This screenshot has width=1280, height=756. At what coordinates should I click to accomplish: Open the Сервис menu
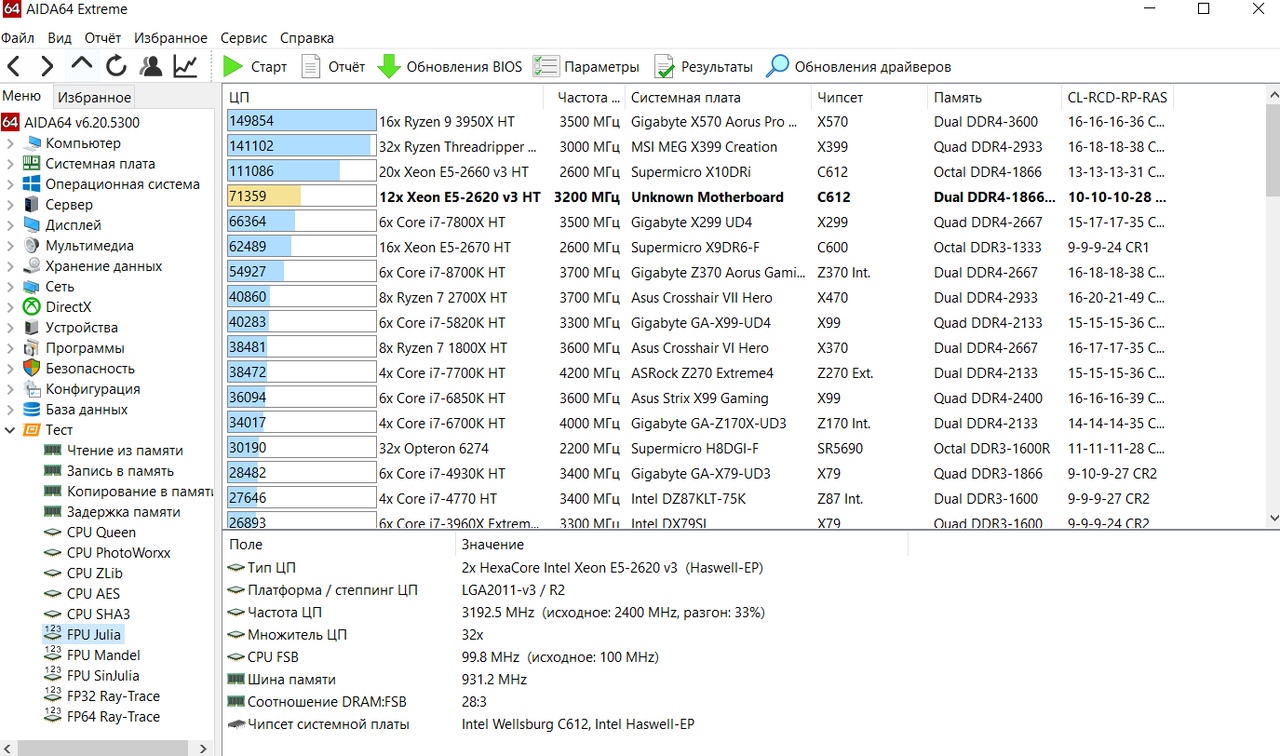tap(244, 38)
